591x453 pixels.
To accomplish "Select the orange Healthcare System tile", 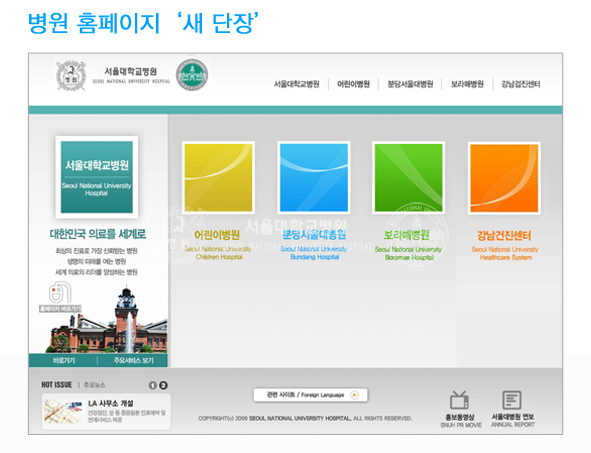I will [x=504, y=178].
